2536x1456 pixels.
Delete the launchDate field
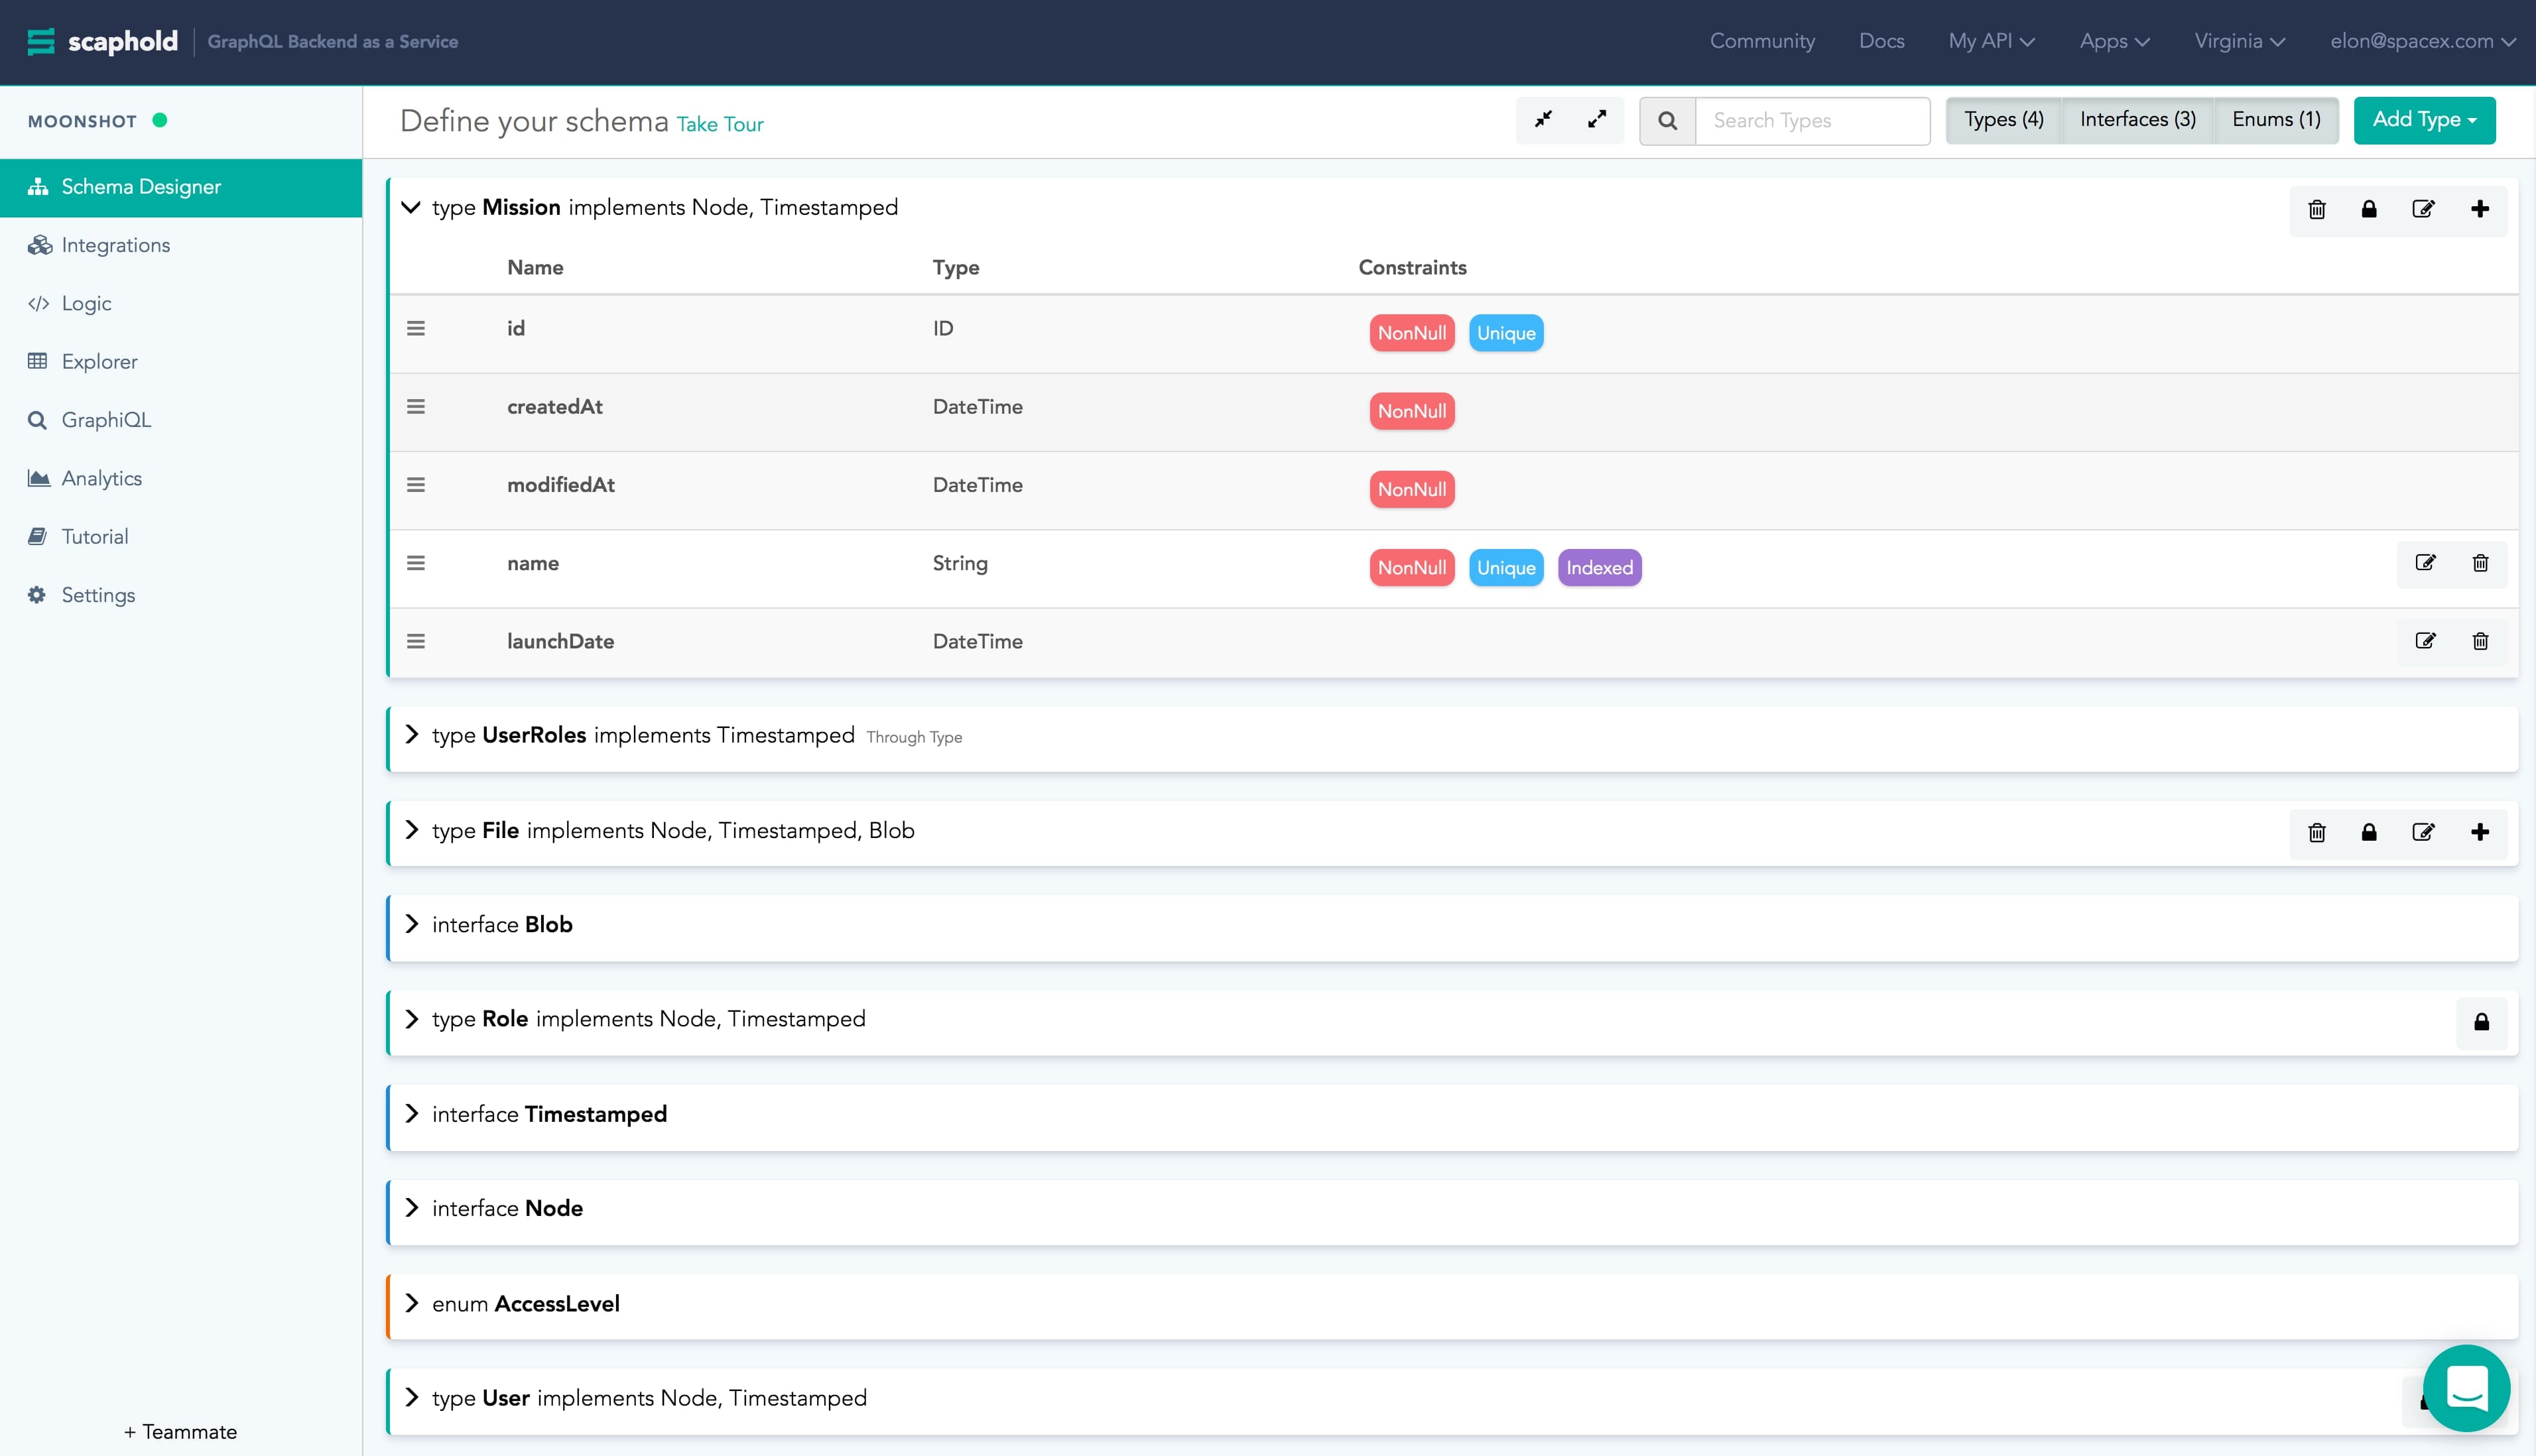tap(2480, 641)
